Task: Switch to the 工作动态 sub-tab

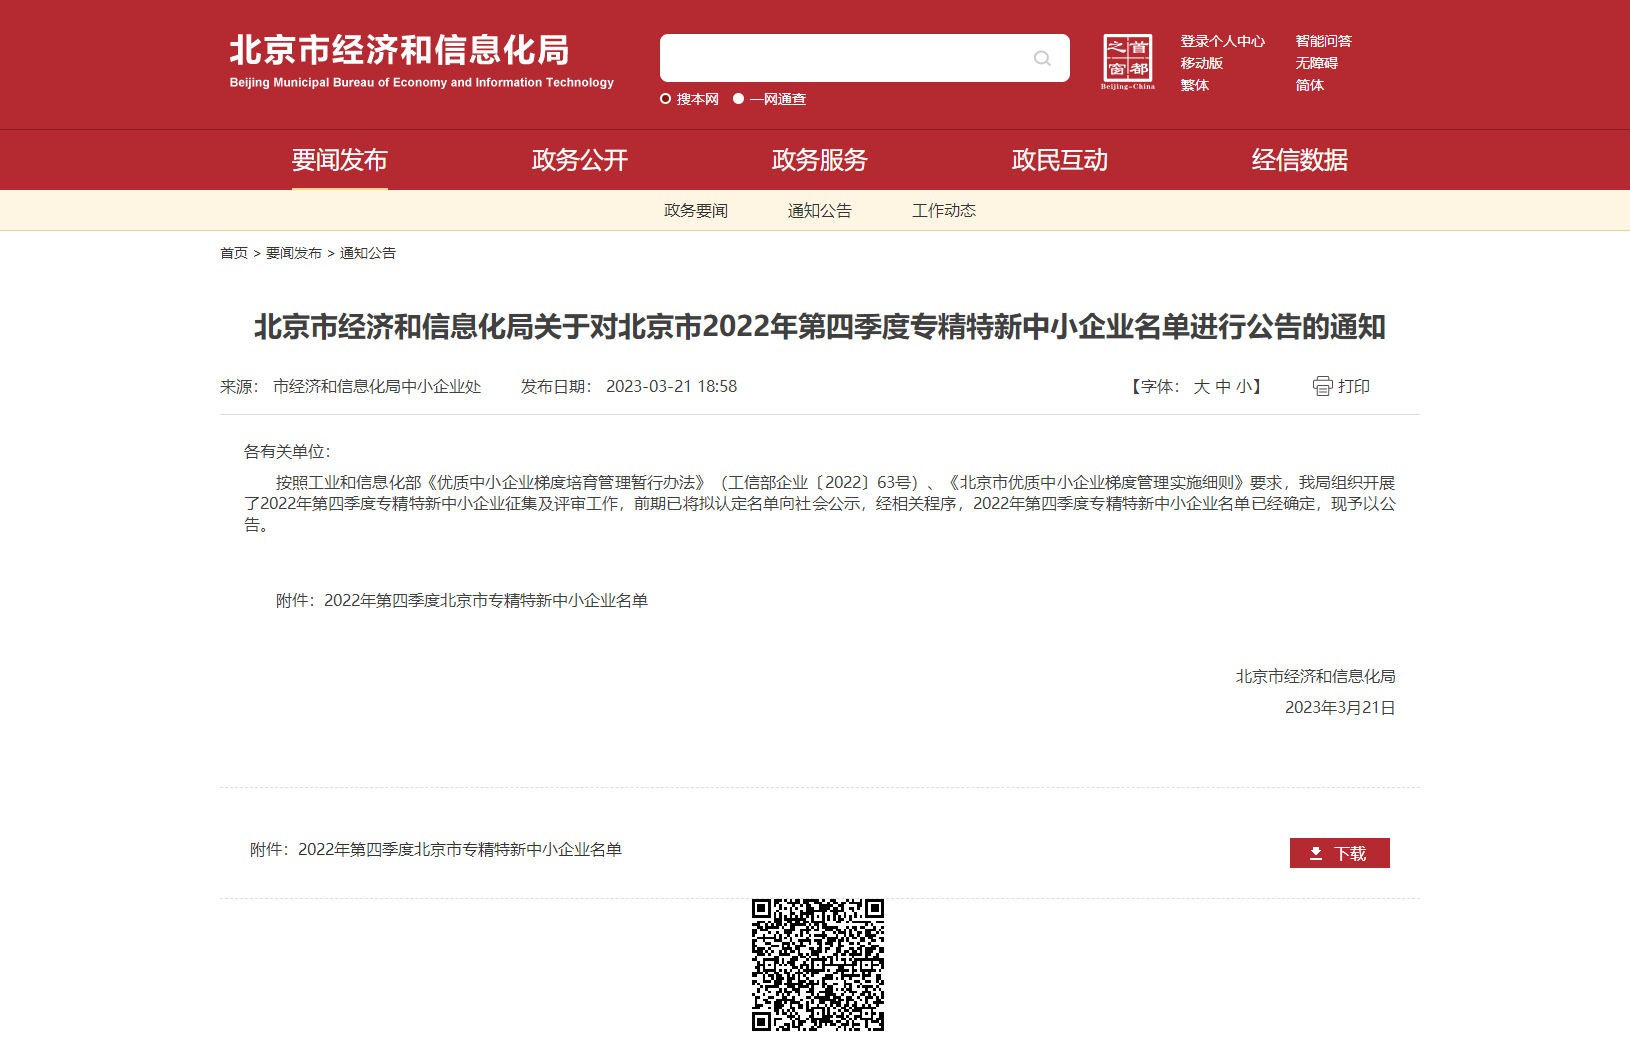Action: (943, 211)
